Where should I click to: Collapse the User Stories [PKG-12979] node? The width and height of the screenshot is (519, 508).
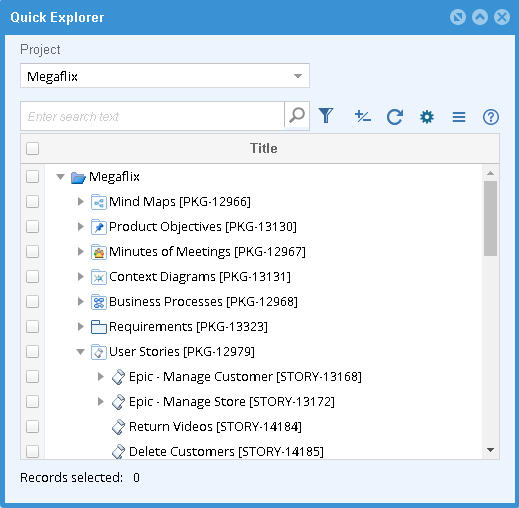(80, 351)
